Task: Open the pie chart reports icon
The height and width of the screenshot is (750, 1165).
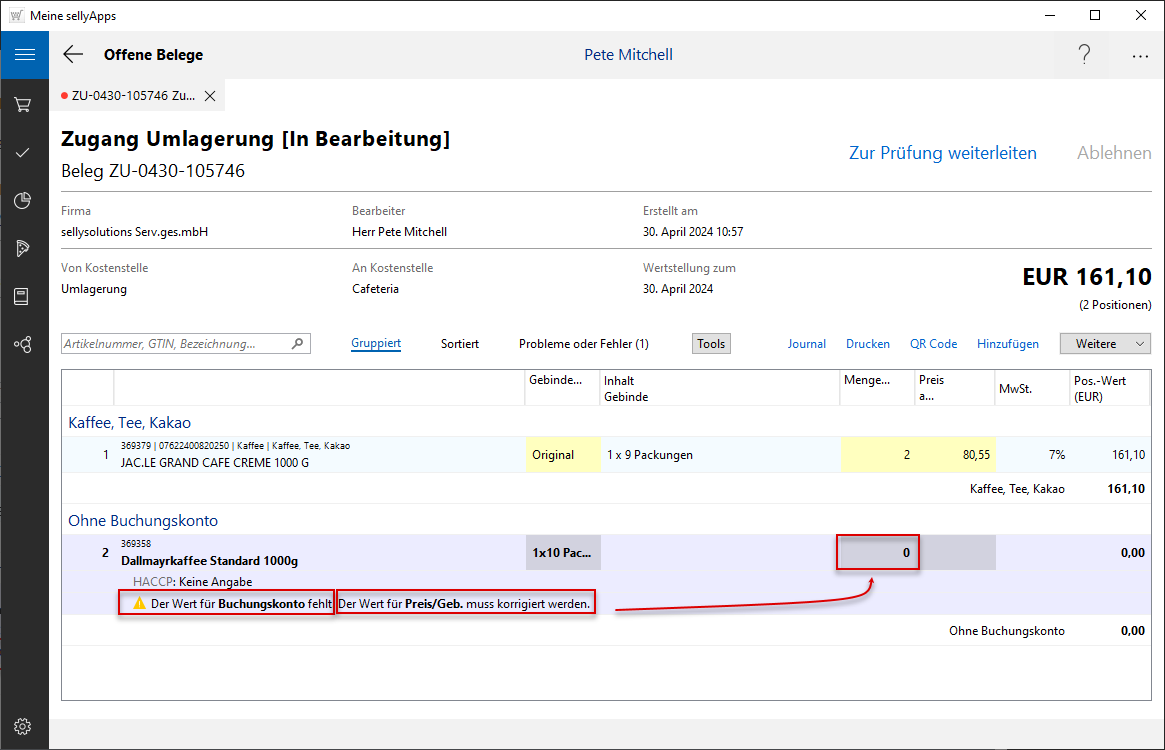Action: 23,201
